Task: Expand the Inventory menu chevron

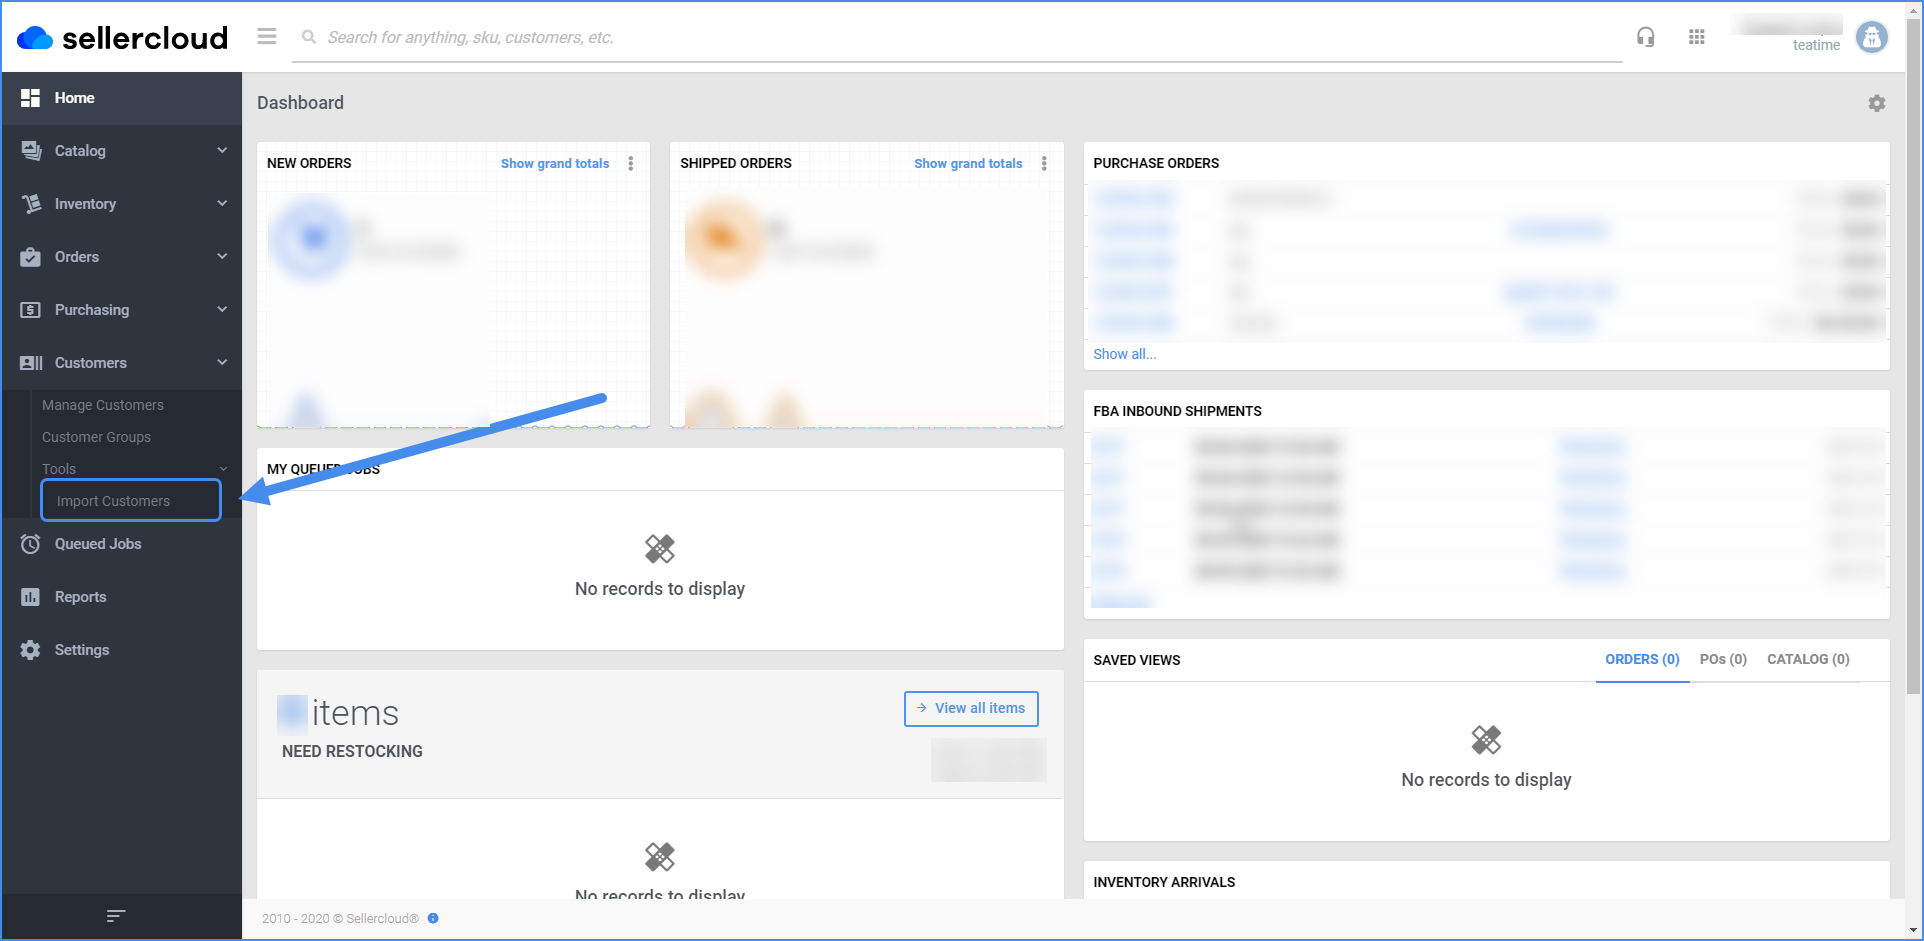Action: 222,203
